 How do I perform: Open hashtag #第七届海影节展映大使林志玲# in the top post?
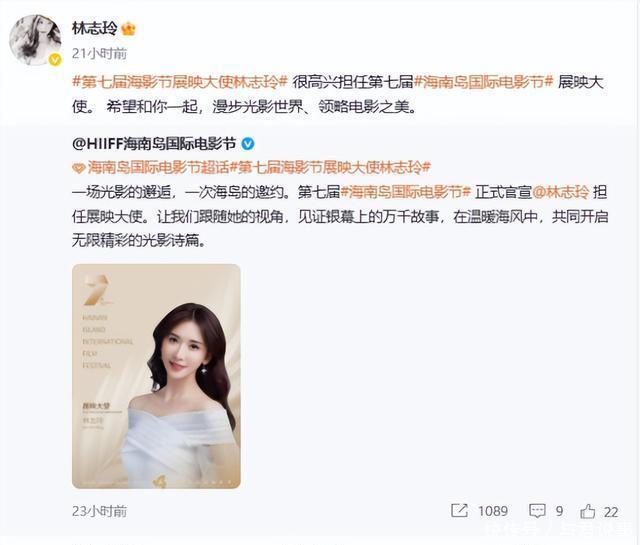[180, 82]
